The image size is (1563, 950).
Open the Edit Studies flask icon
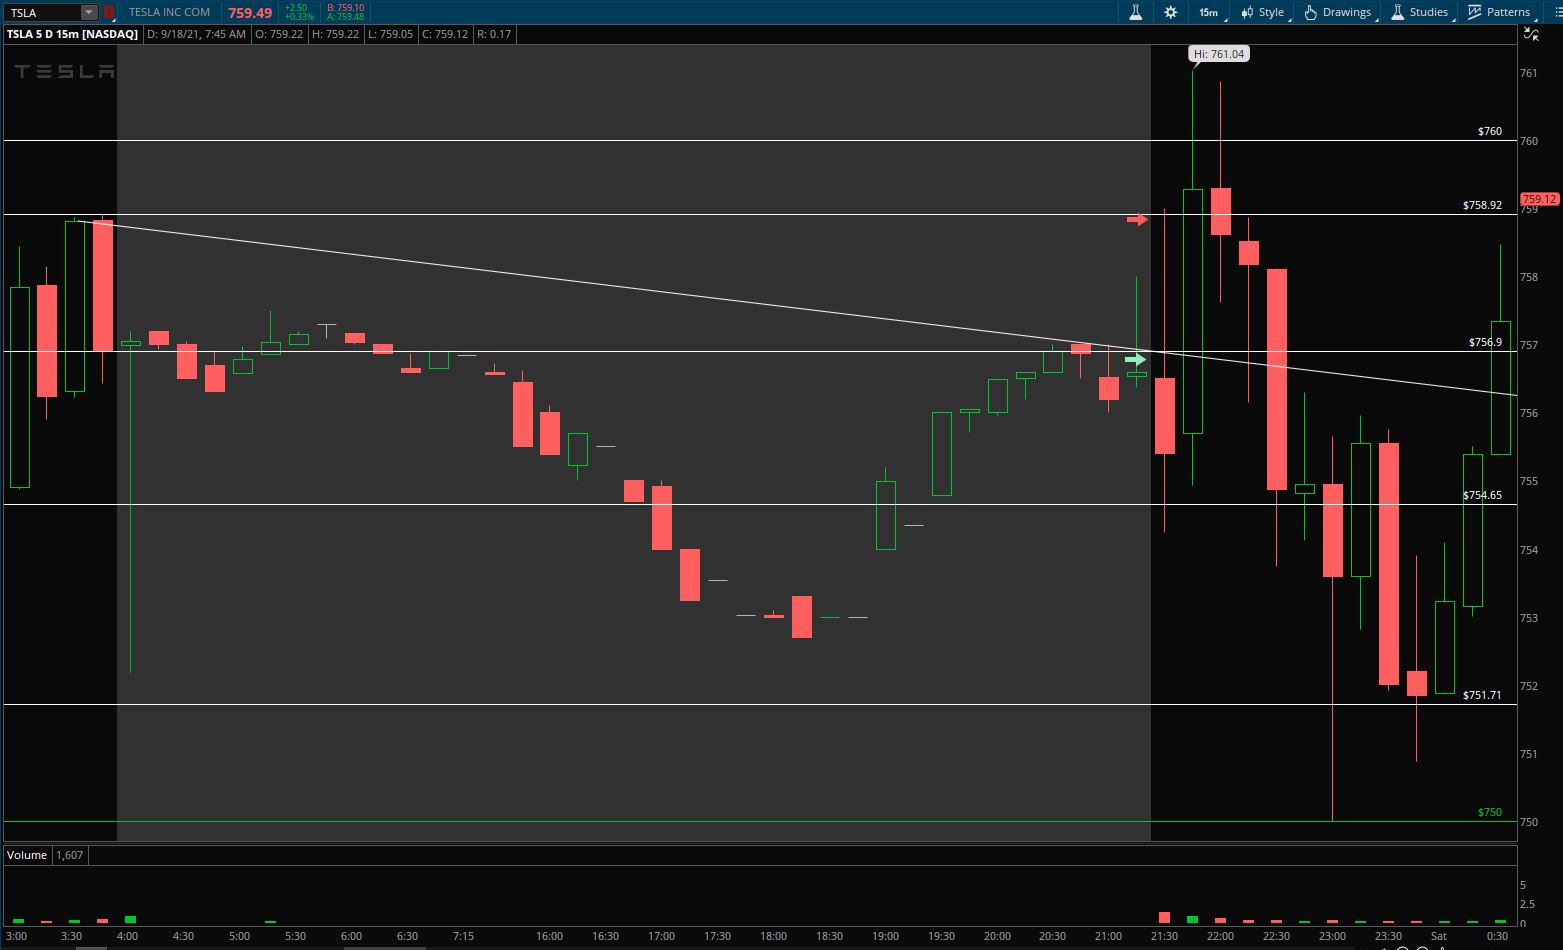click(1135, 12)
